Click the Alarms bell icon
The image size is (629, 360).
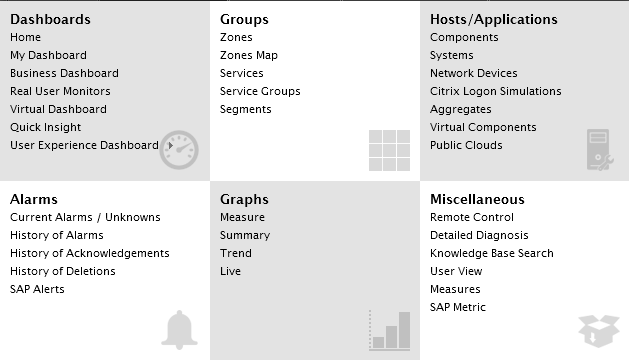click(179, 330)
